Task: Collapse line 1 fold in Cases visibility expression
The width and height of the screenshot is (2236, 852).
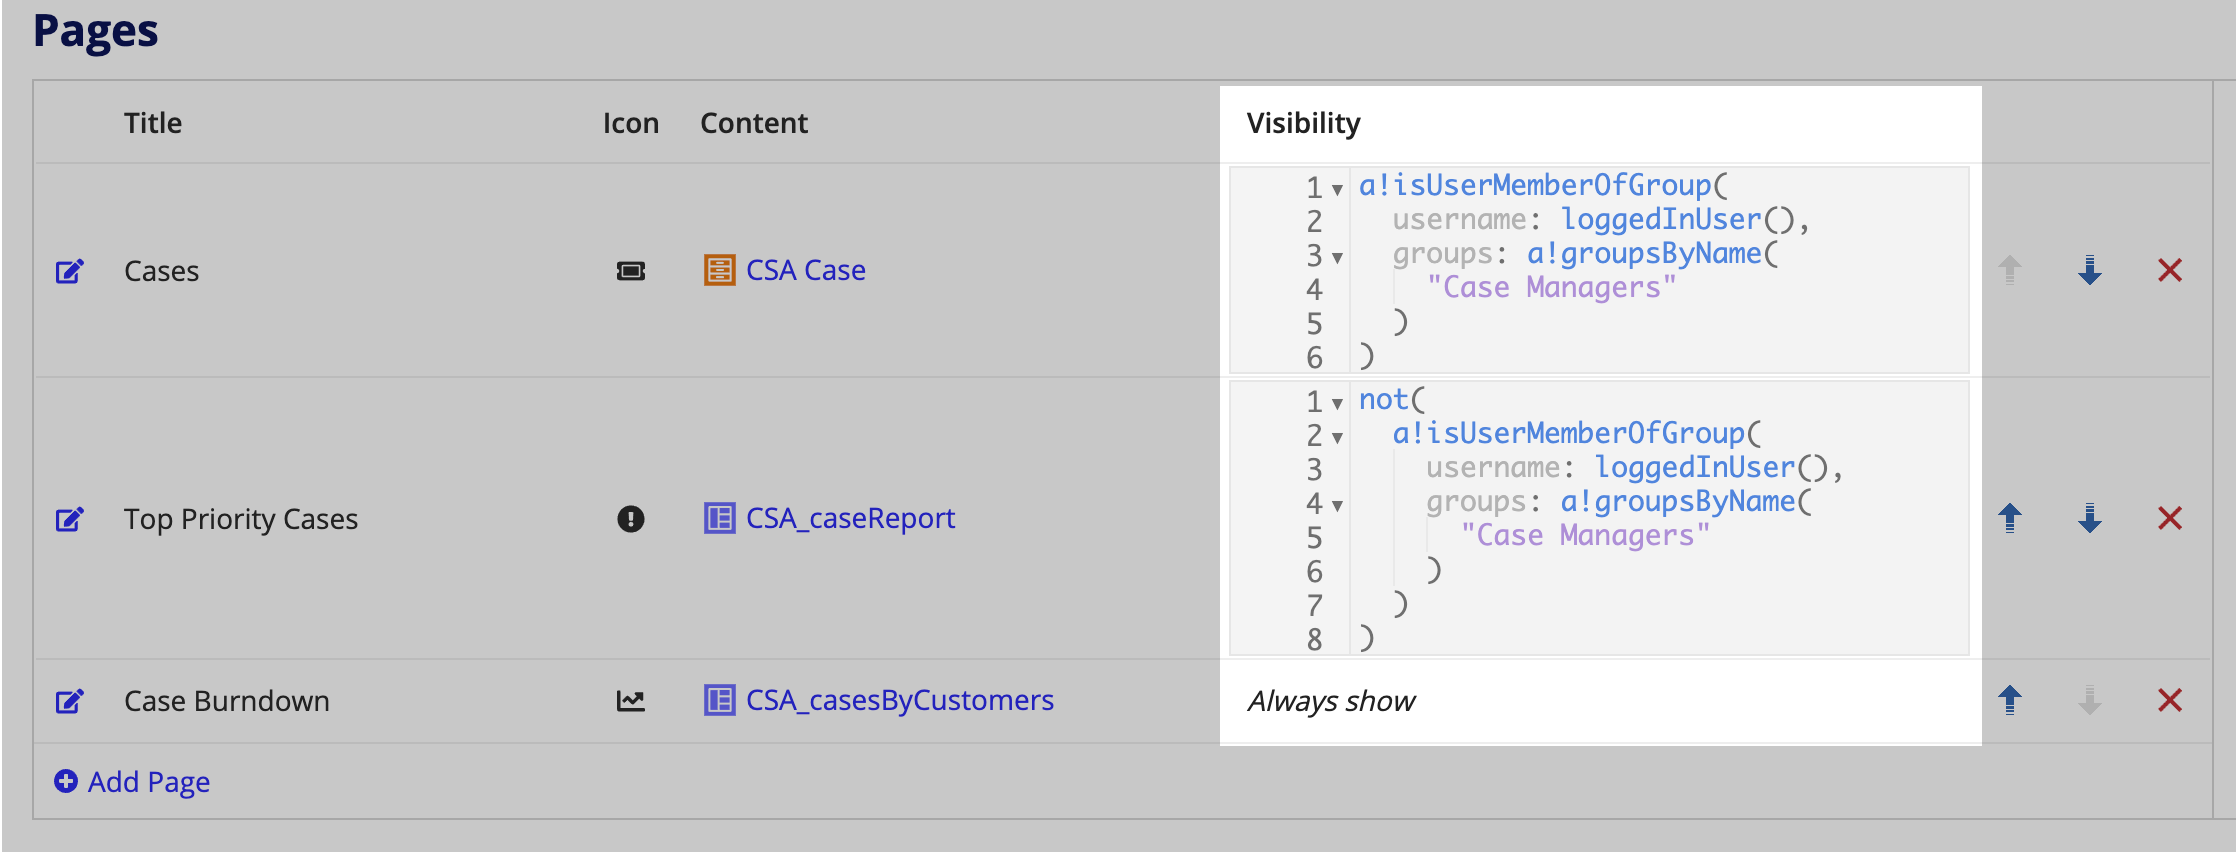Action: coord(1337,189)
